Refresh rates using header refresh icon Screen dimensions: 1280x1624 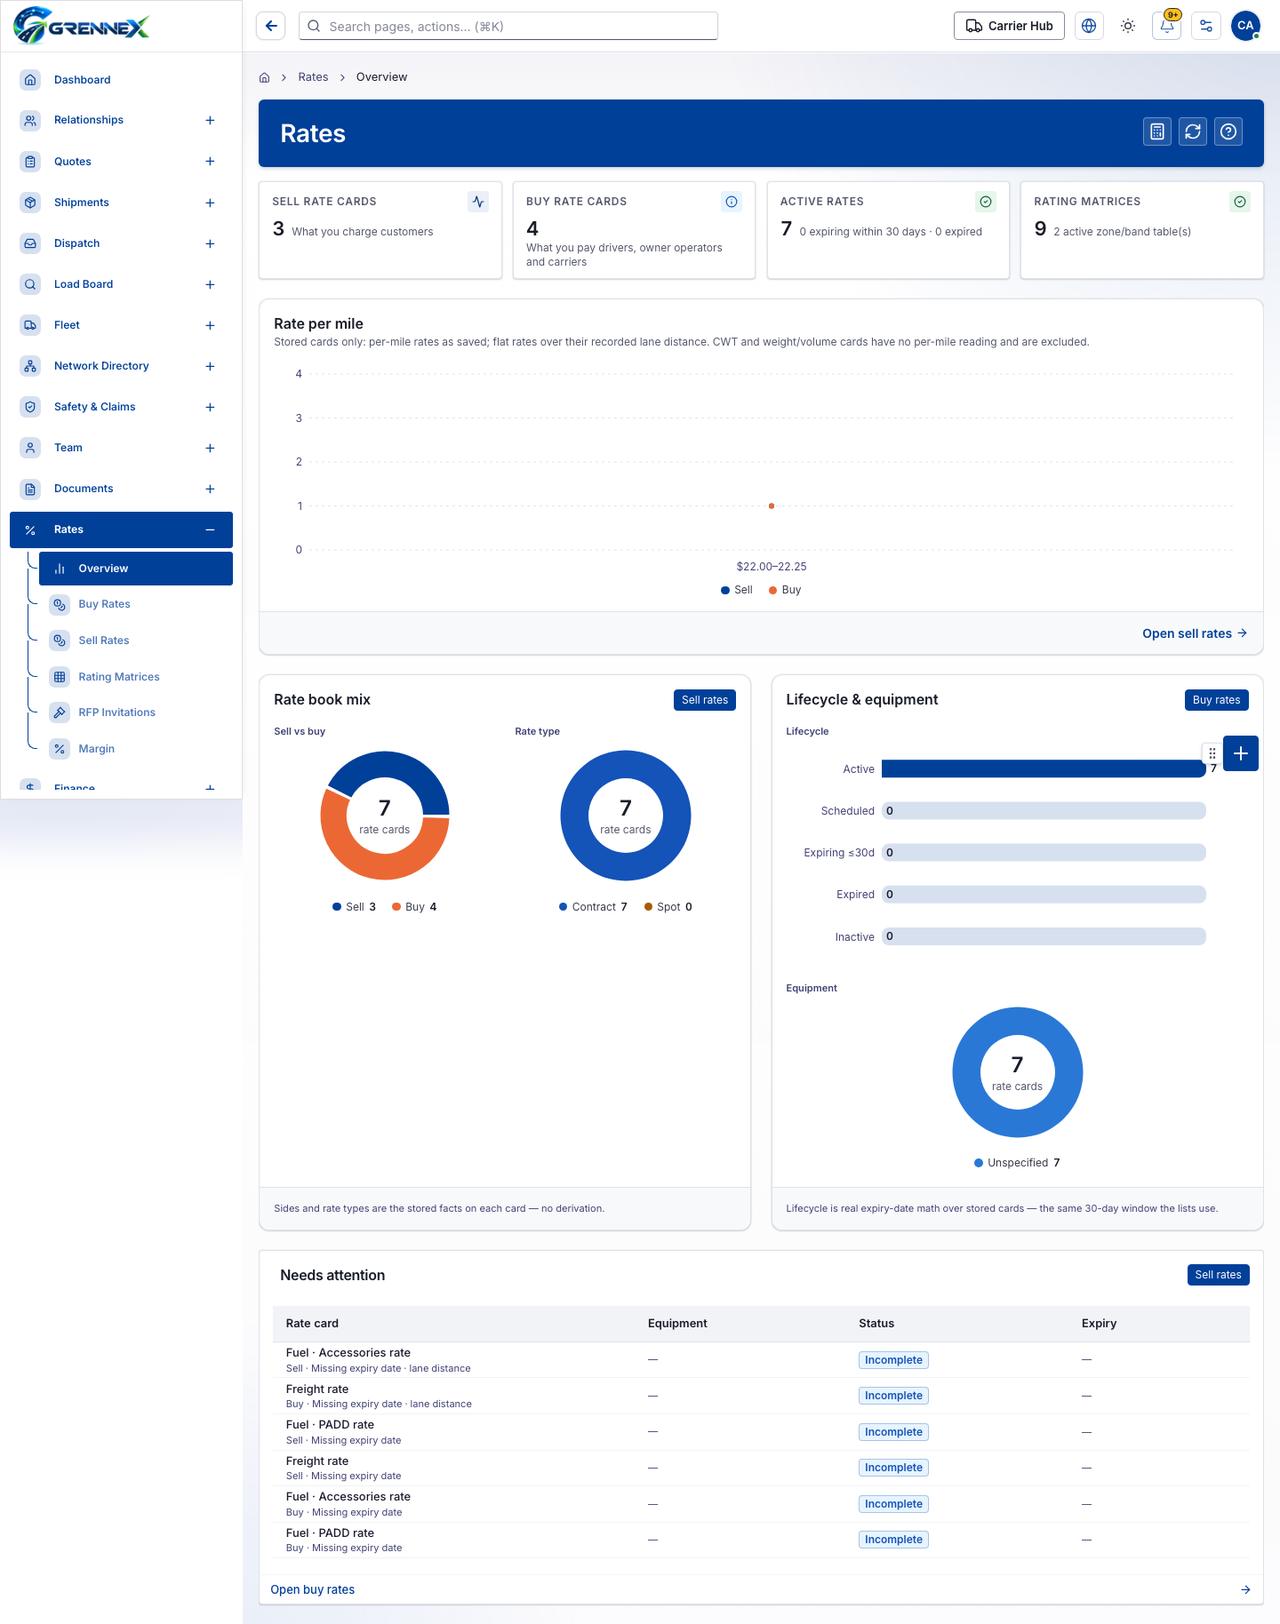click(1193, 131)
